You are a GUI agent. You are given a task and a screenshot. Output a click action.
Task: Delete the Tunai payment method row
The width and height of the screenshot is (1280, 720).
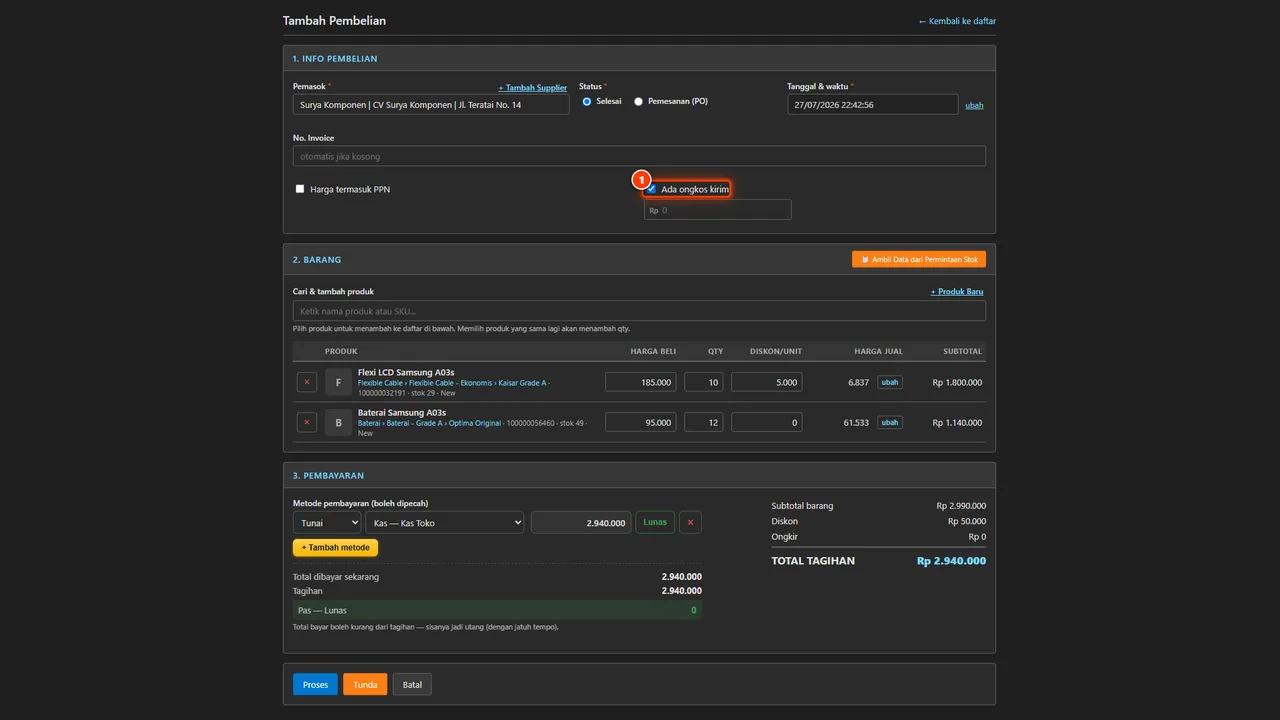point(690,522)
